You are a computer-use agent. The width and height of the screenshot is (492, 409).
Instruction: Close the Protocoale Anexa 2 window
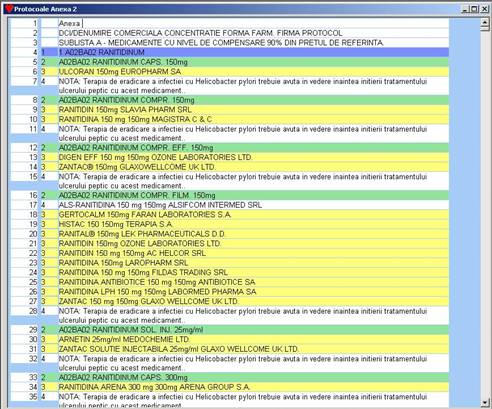[x=484, y=9]
